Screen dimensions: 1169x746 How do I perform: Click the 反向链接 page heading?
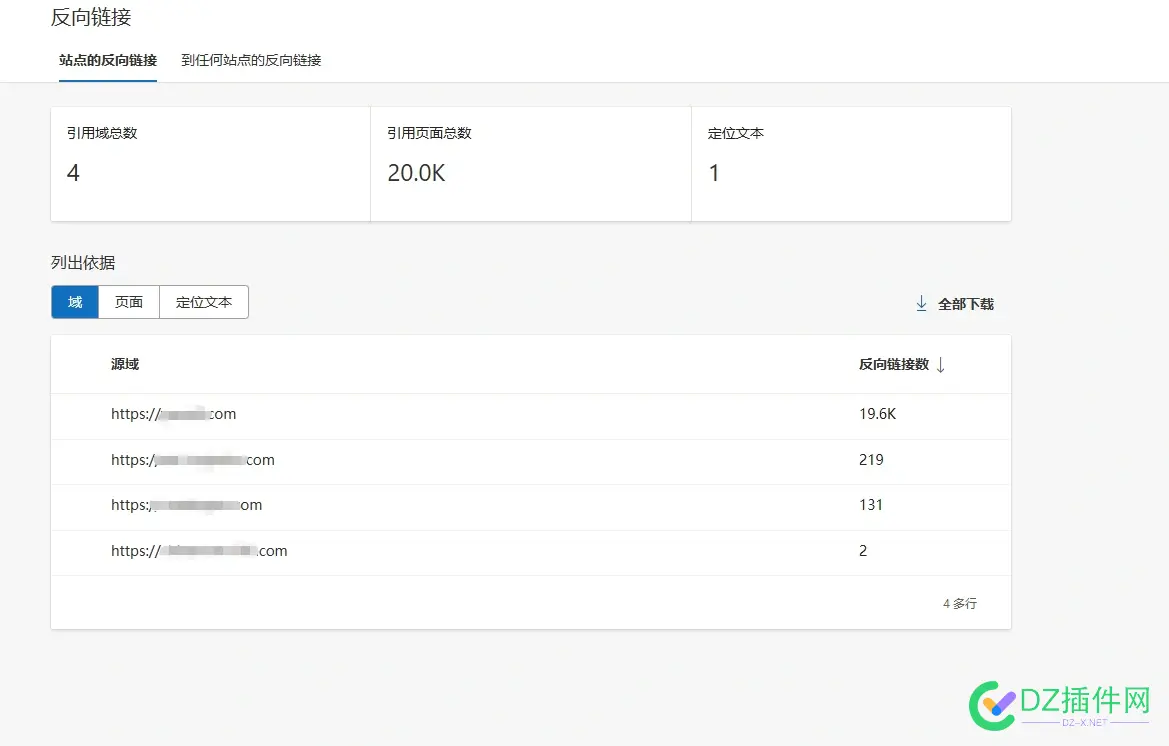[91, 17]
